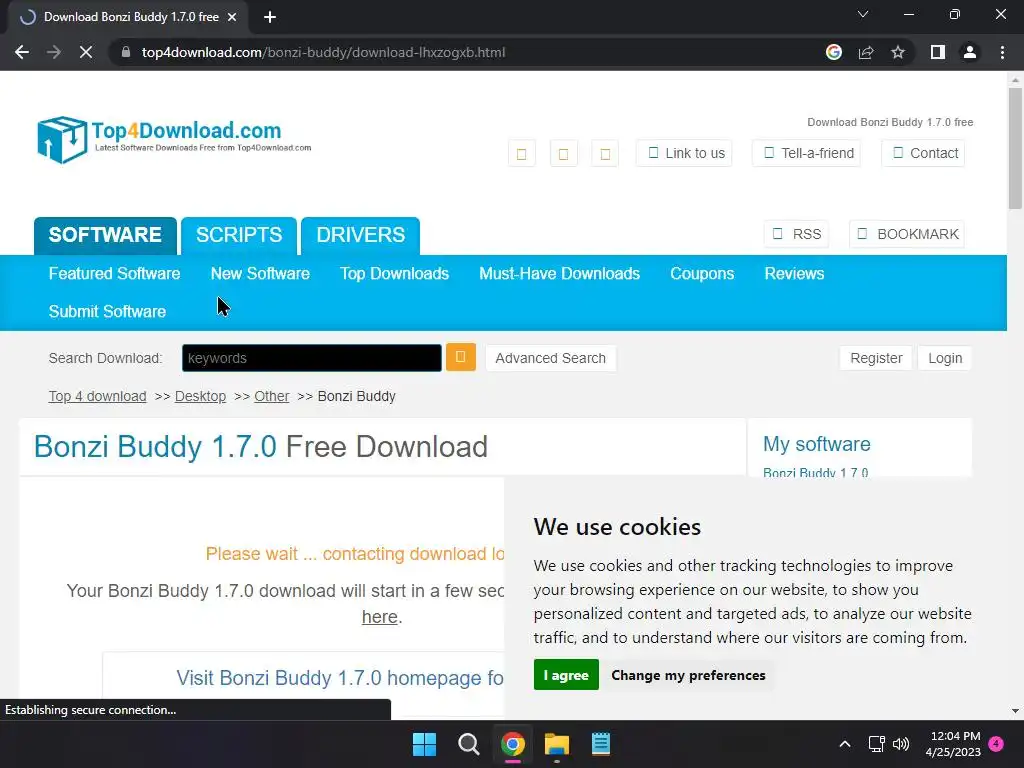Click the Bonzi Buddy 1.7.0 title link
The width and height of the screenshot is (1024, 768).
[x=155, y=447]
